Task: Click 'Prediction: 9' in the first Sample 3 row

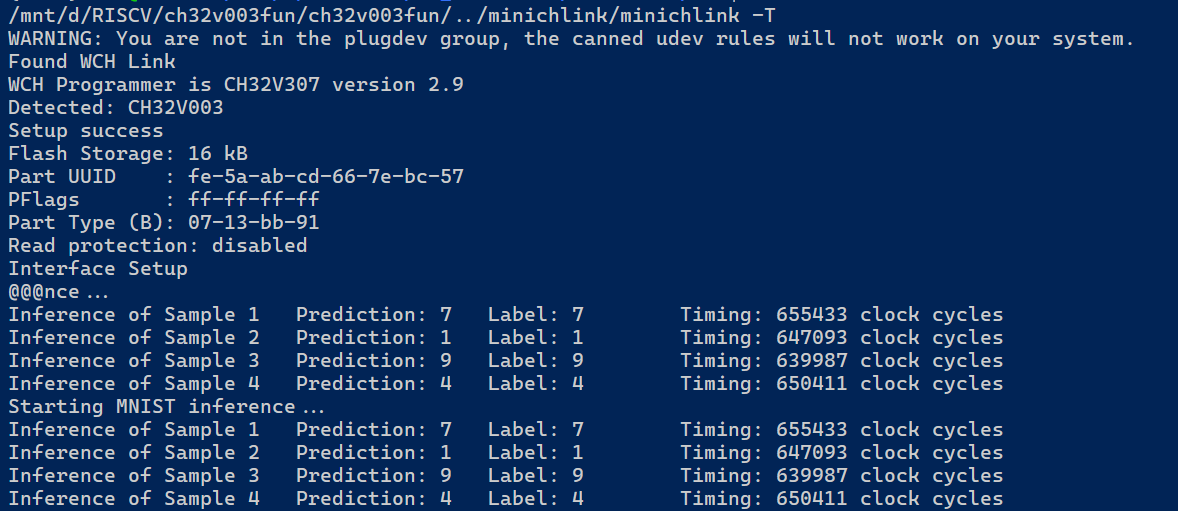Action: point(373,361)
